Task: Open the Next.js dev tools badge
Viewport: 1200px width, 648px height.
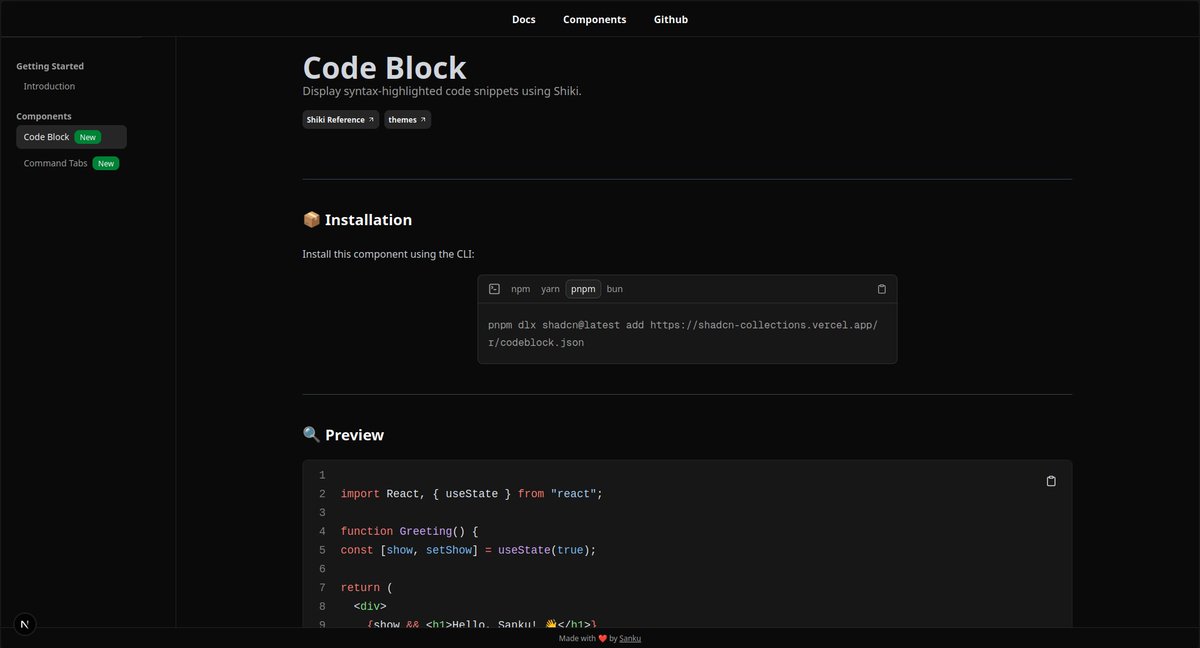Action: 25,624
